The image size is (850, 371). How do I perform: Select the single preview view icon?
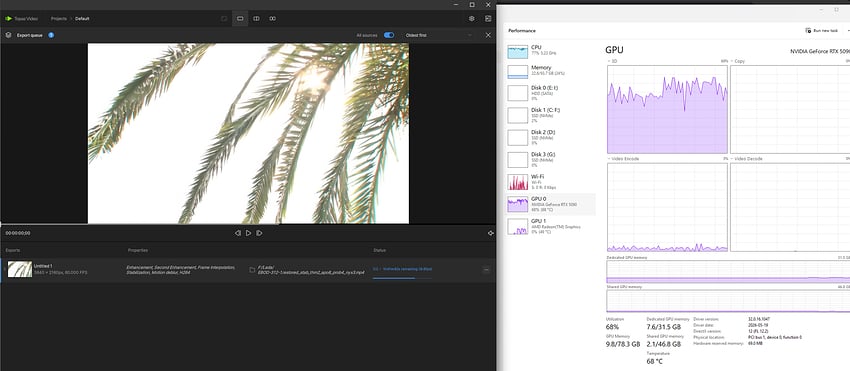[240, 18]
